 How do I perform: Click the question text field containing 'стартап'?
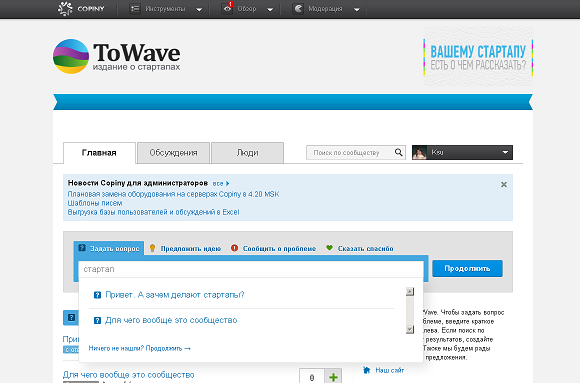click(x=251, y=269)
